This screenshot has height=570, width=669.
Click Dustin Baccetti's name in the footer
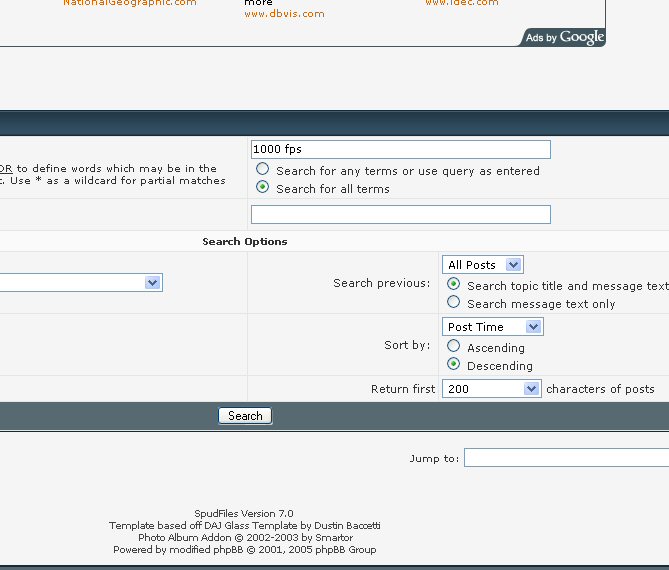point(347,525)
